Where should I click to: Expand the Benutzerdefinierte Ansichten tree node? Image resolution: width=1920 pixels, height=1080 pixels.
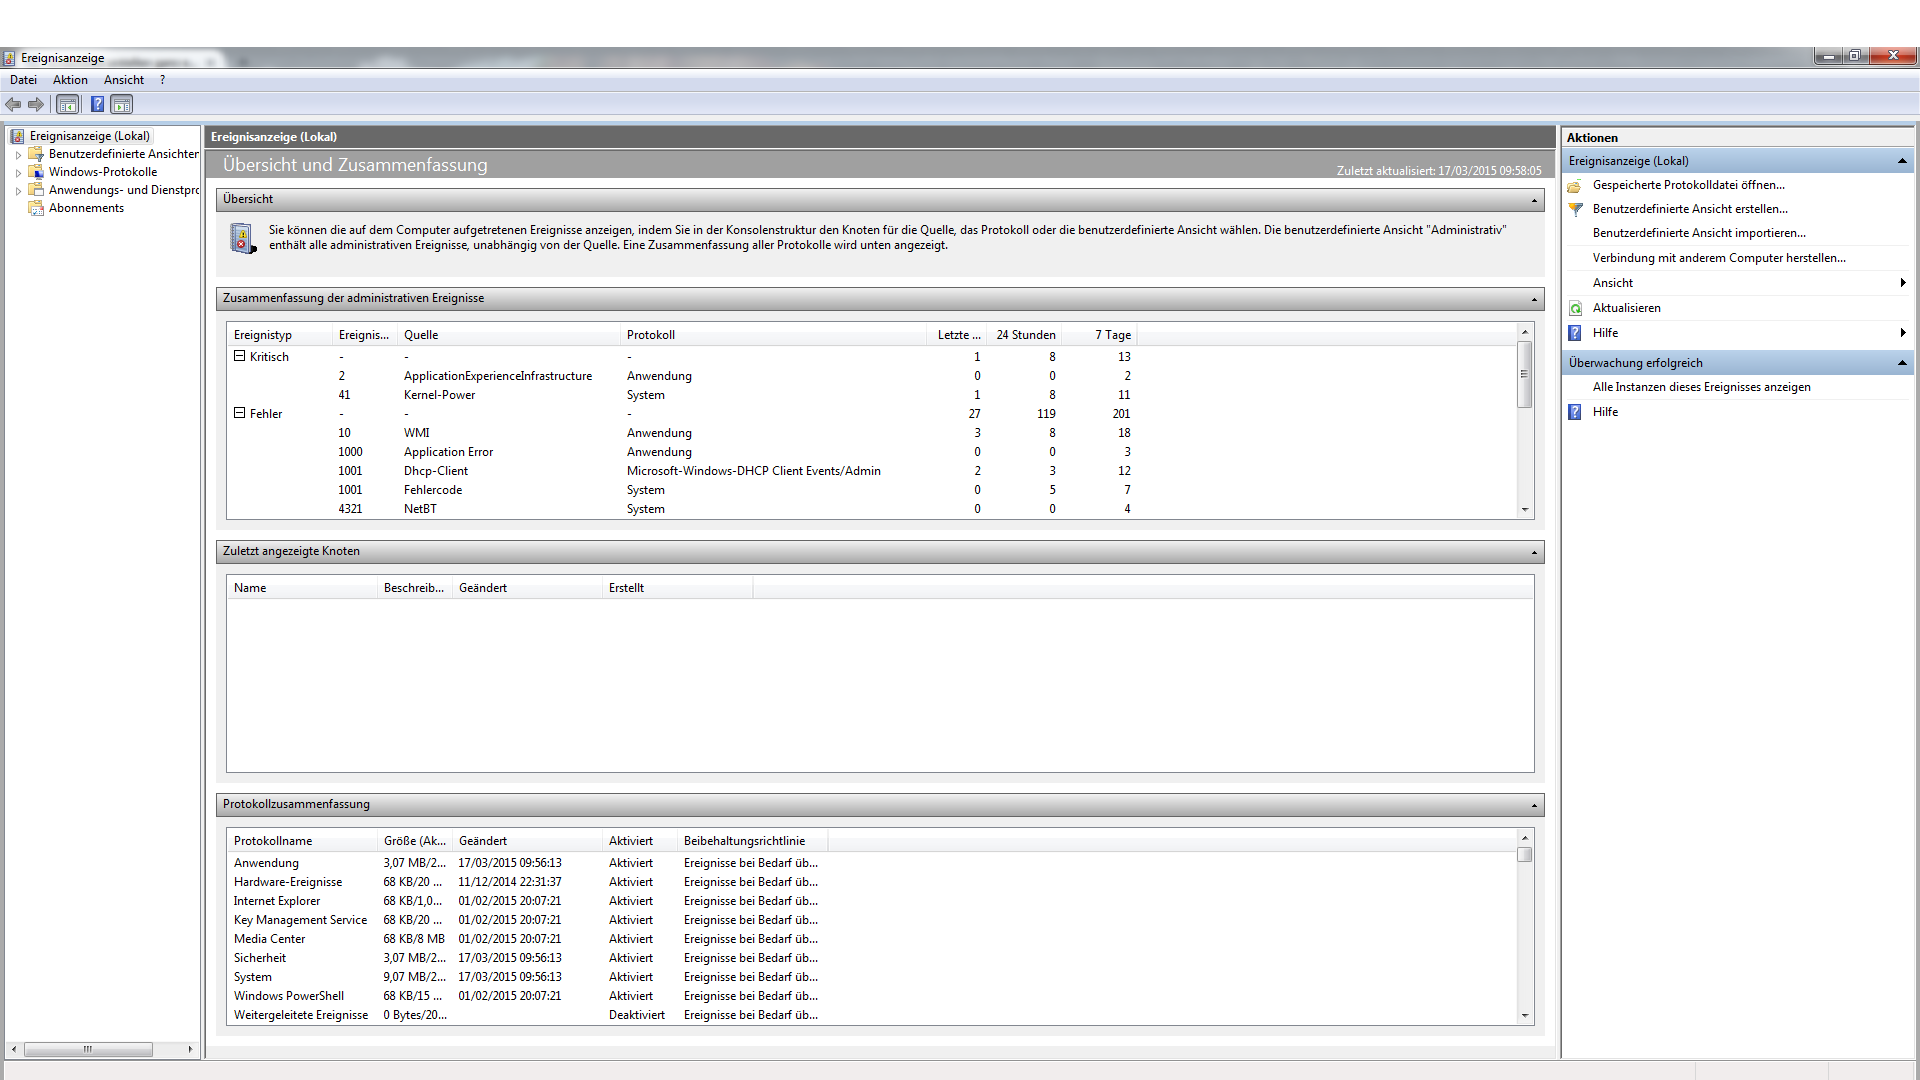pyautogui.click(x=18, y=155)
